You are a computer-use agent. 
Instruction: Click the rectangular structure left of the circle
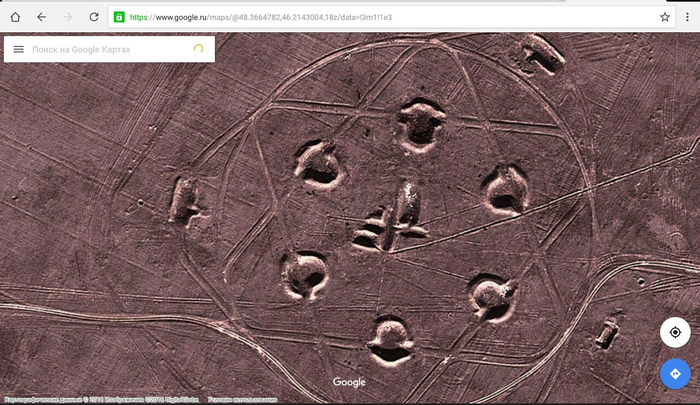pos(183,199)
